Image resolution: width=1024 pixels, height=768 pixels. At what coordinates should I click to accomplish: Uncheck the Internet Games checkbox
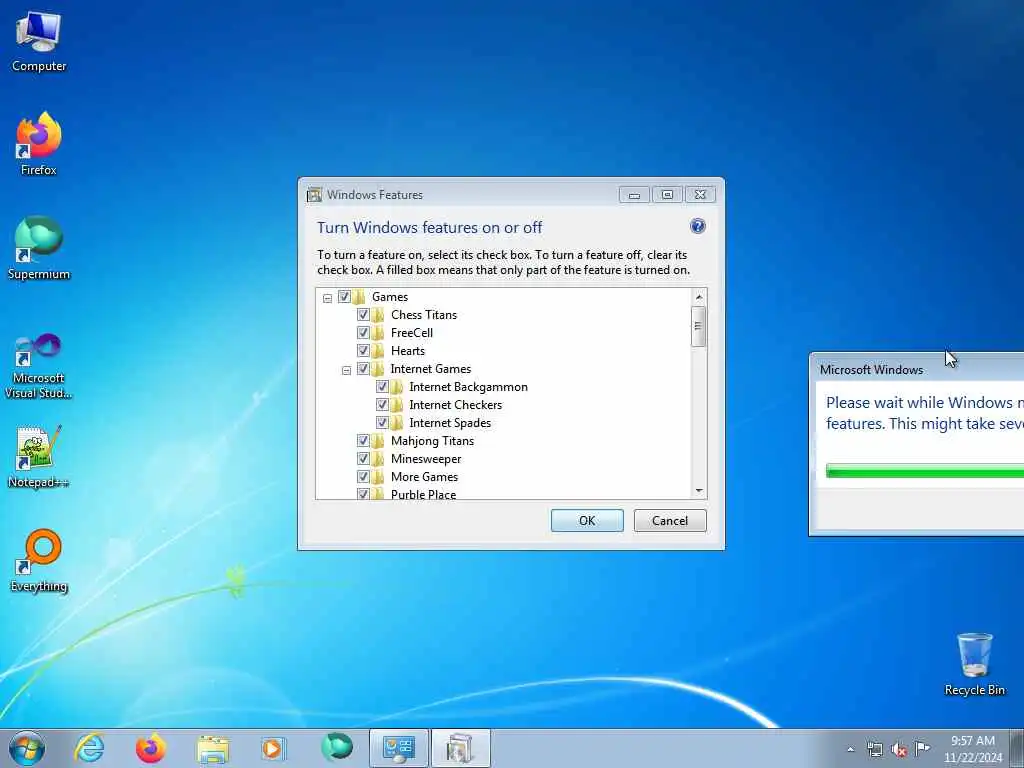(x=363, y=369)
